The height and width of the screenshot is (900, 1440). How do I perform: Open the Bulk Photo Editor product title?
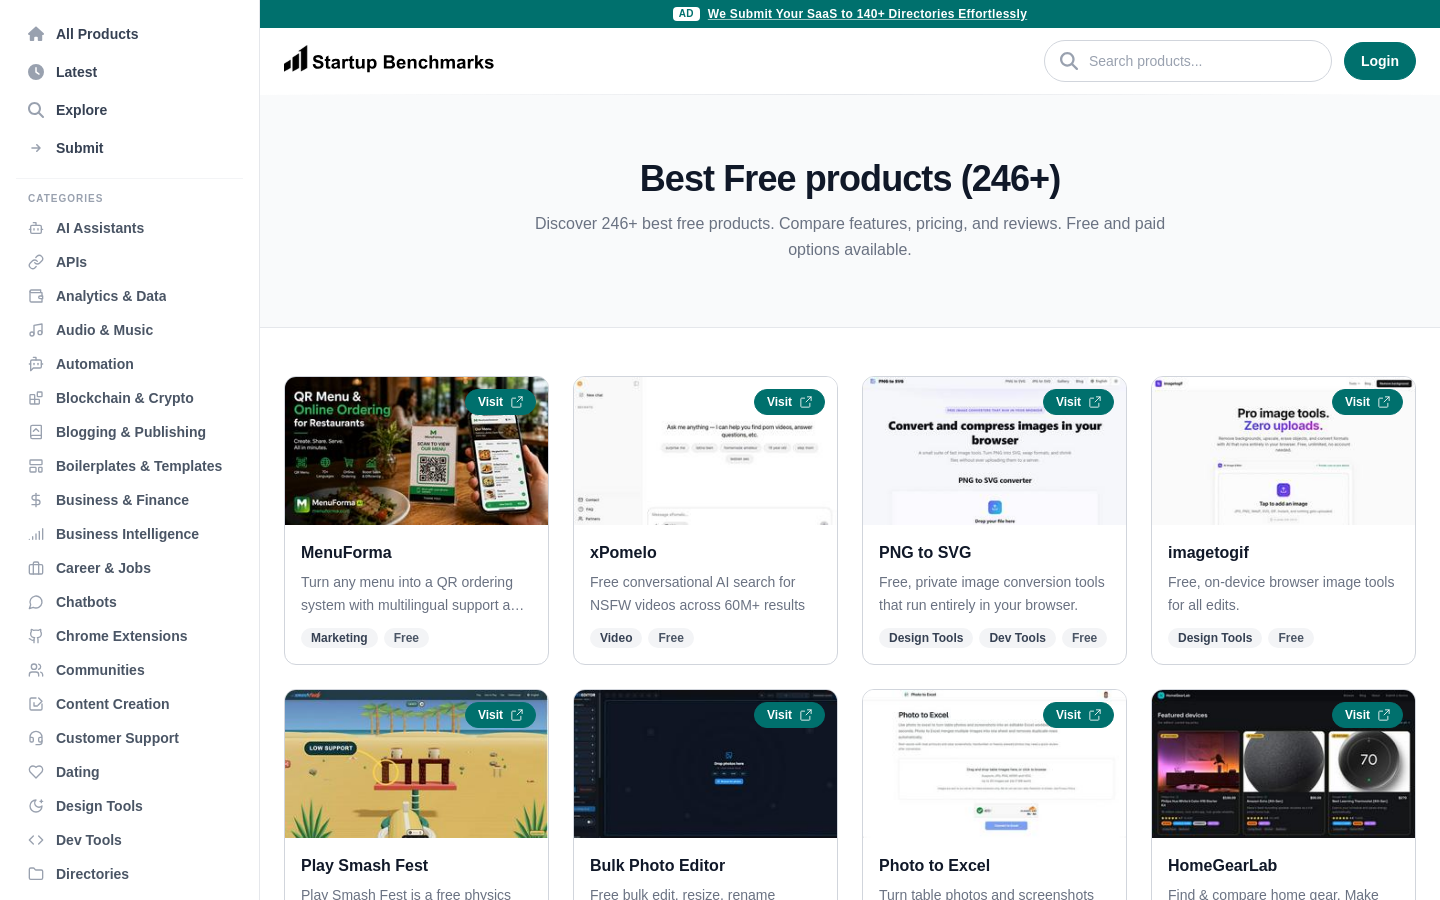click(x=657, y=865)
